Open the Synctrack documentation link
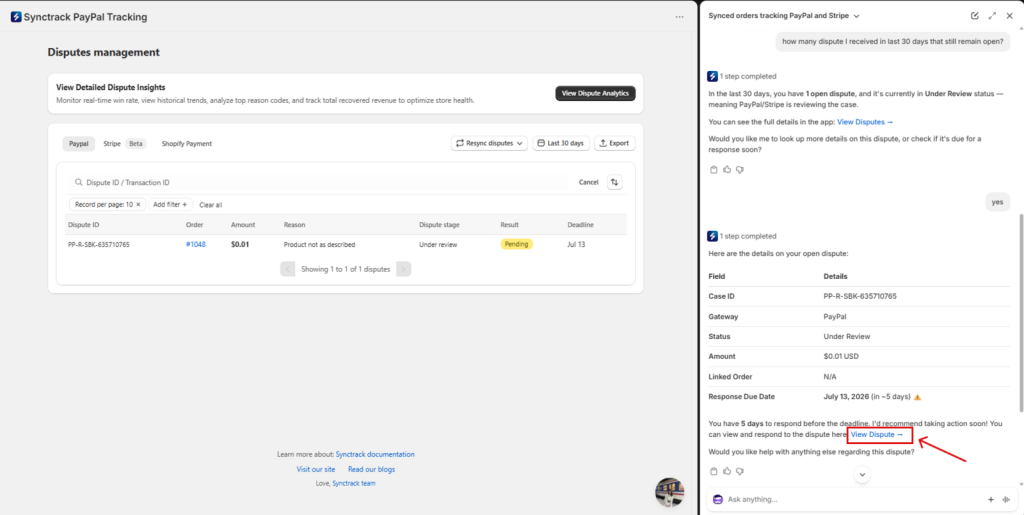The width and height of the screenshot is (1024, 515). click(x=375, y=454)
